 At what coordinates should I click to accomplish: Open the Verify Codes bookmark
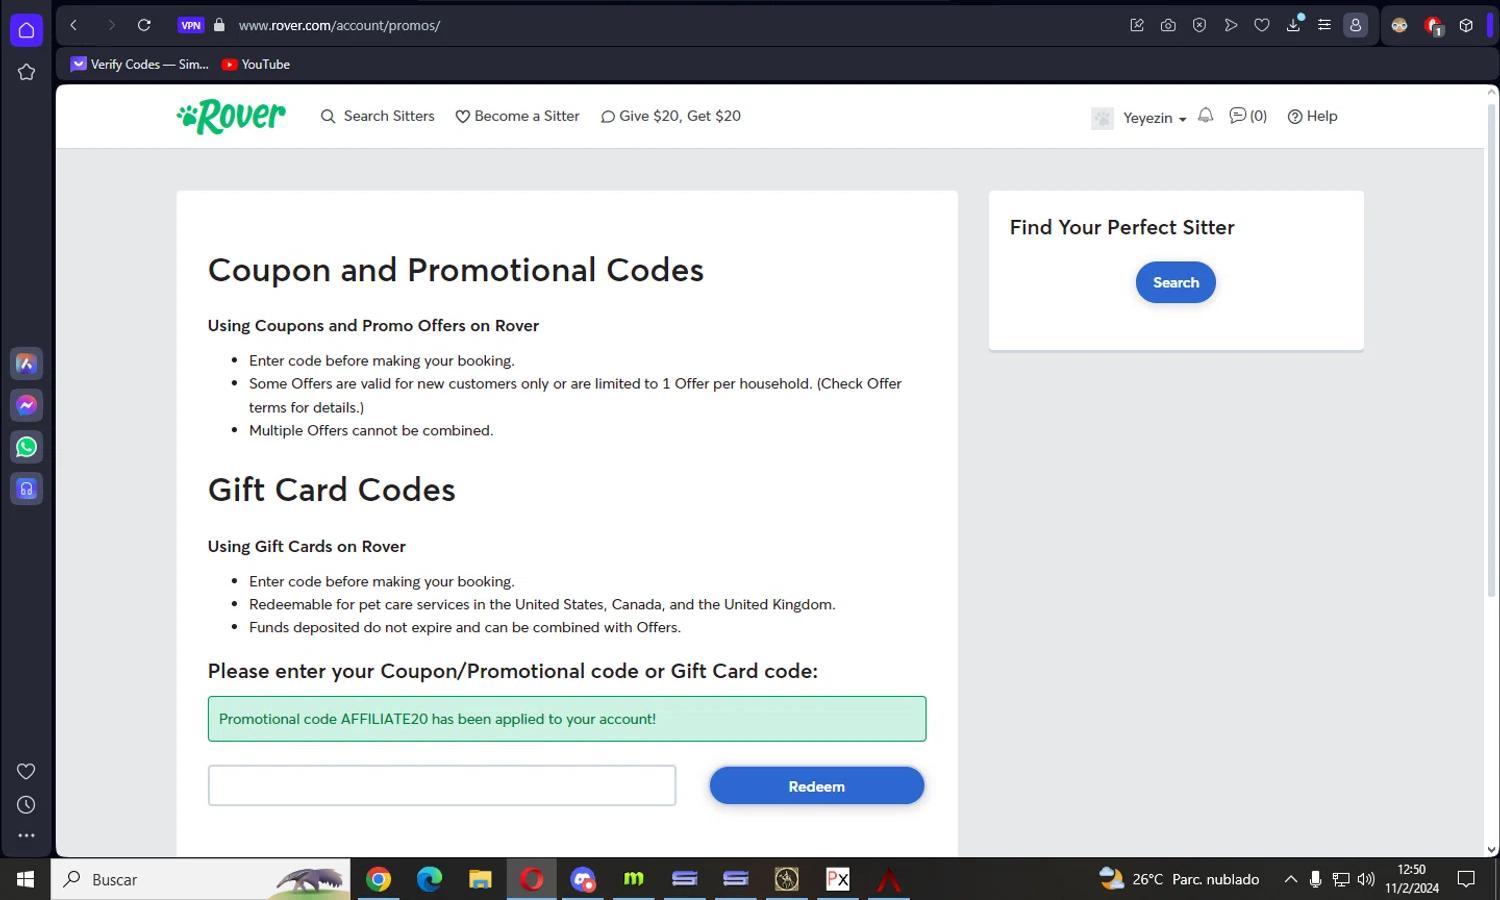pyautogui.click(x=139, y=64)
